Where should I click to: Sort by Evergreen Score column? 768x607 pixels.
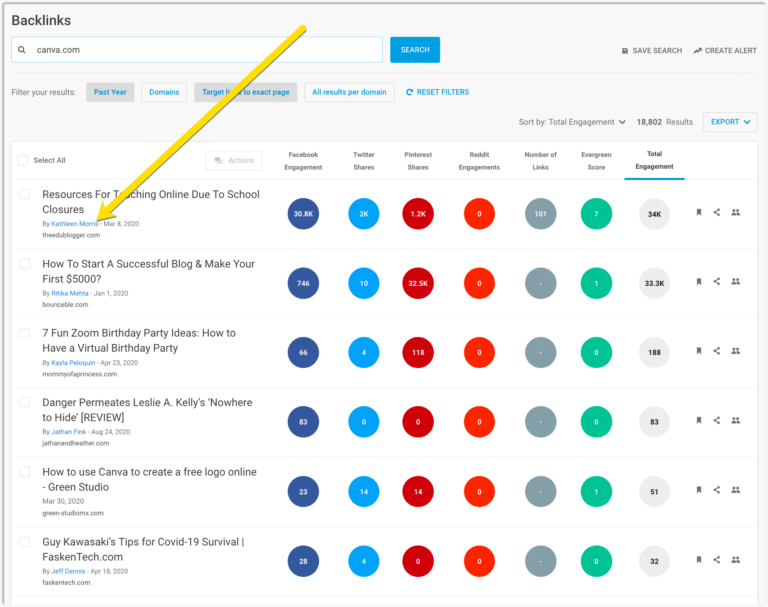pyautogui.click(x=596, y=161)
